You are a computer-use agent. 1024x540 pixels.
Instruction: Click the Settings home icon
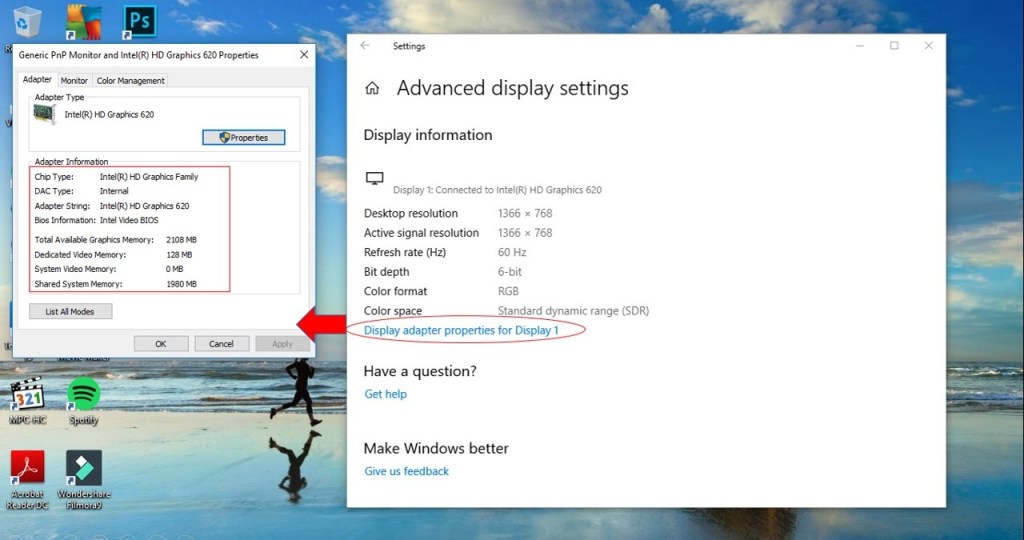point(372,88)
